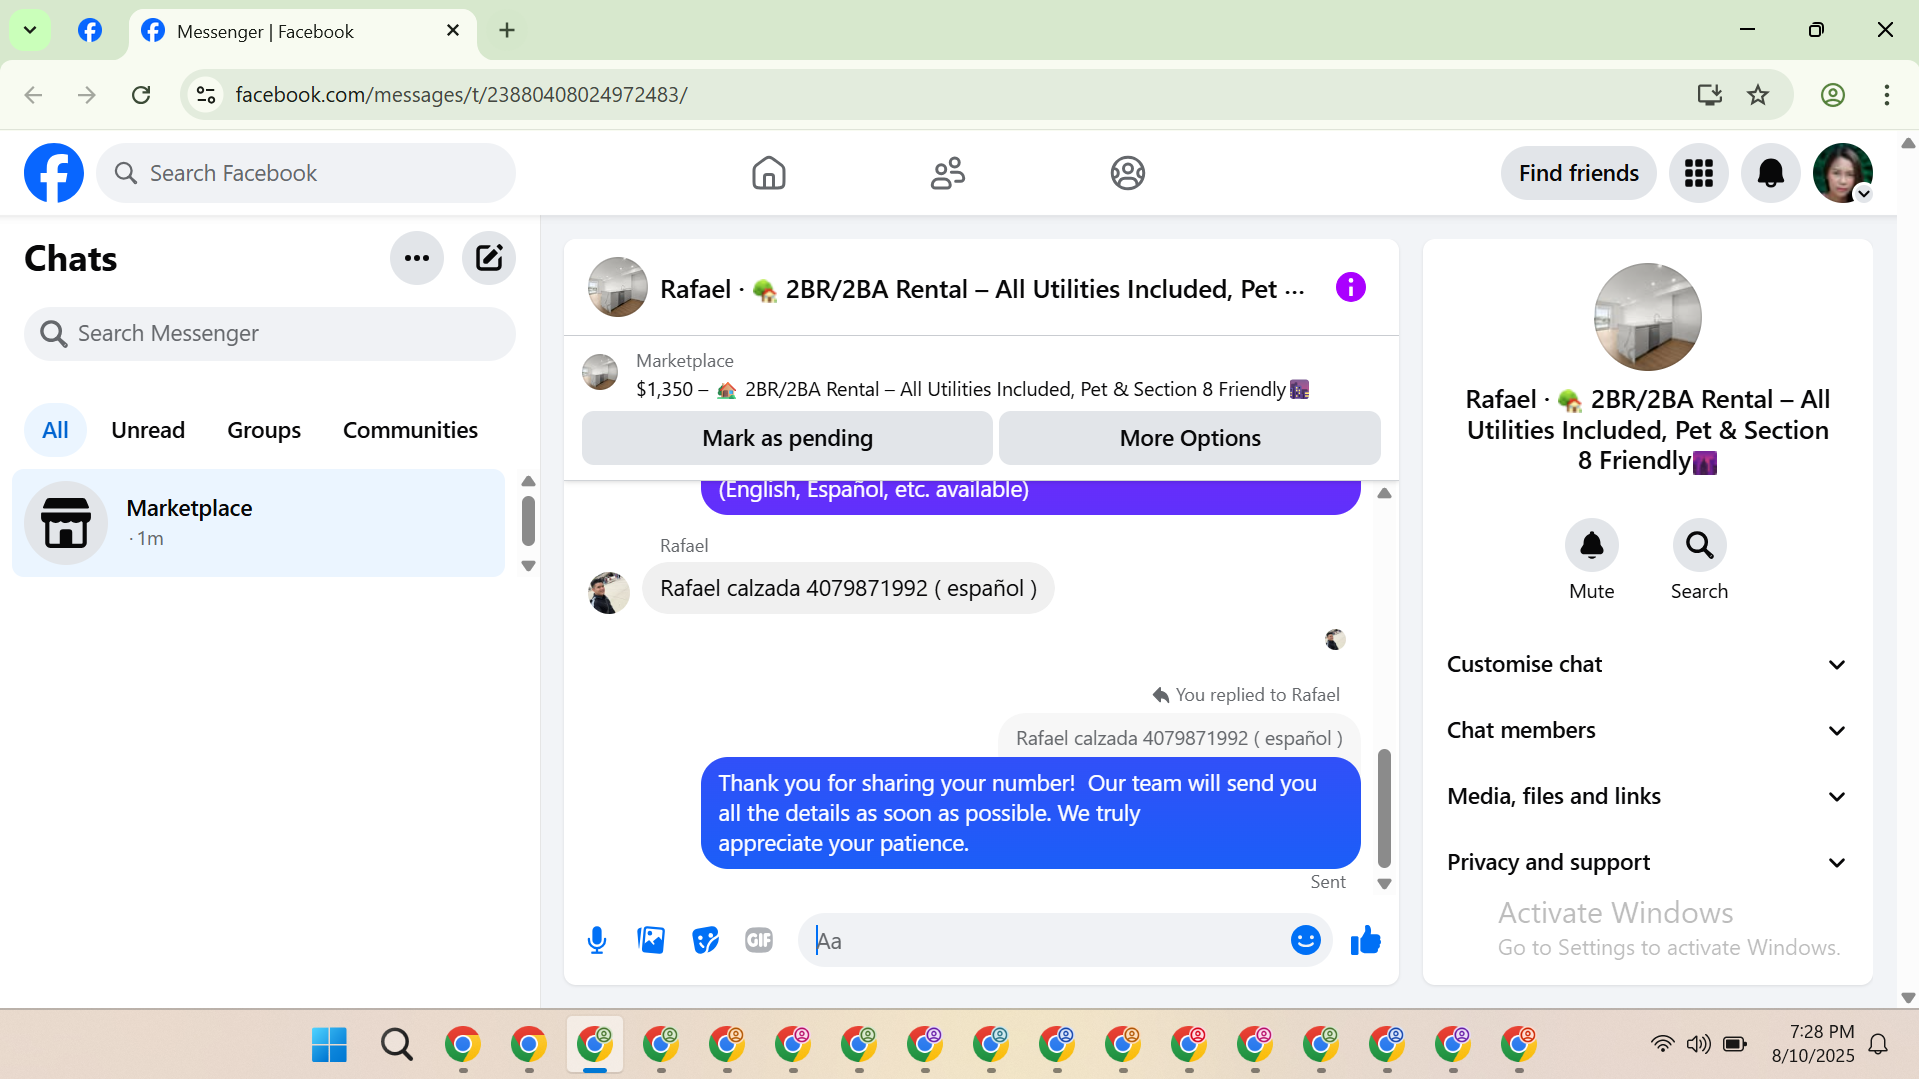Send a voice clip with microphone icon
Viewport: 1919px width, 1079px height.
597,940
